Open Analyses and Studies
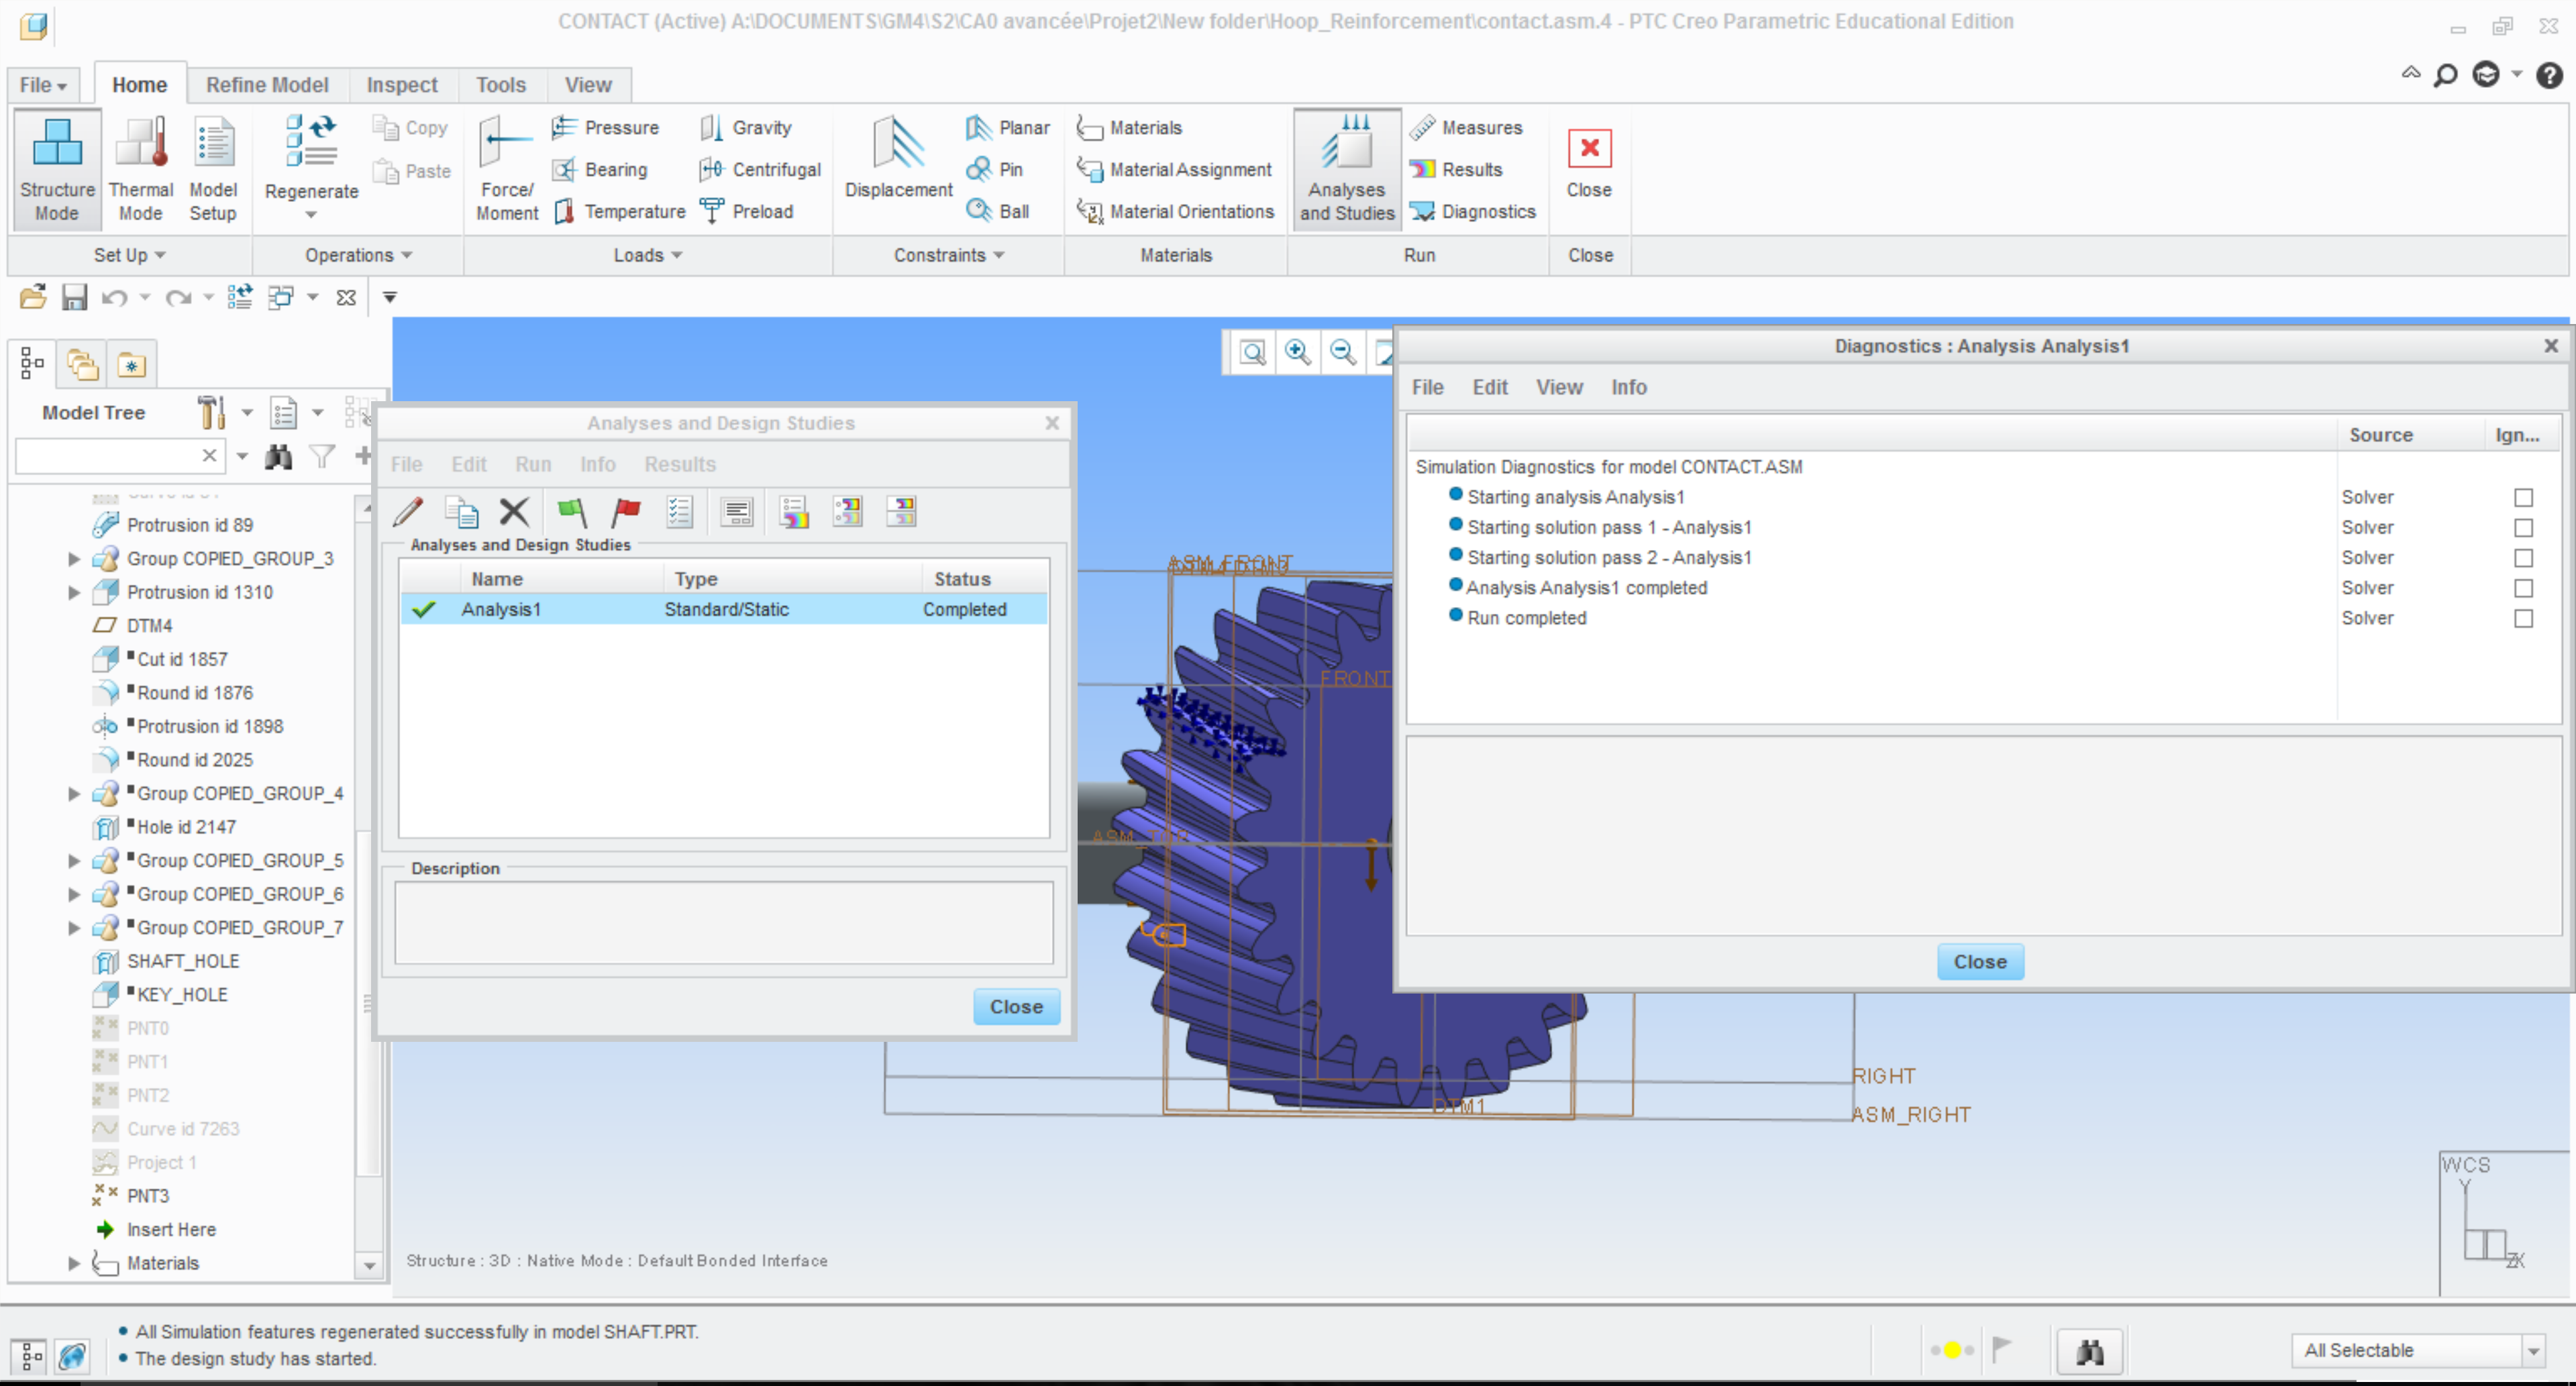The image size is (2576, 1386). pos(1346,170)
